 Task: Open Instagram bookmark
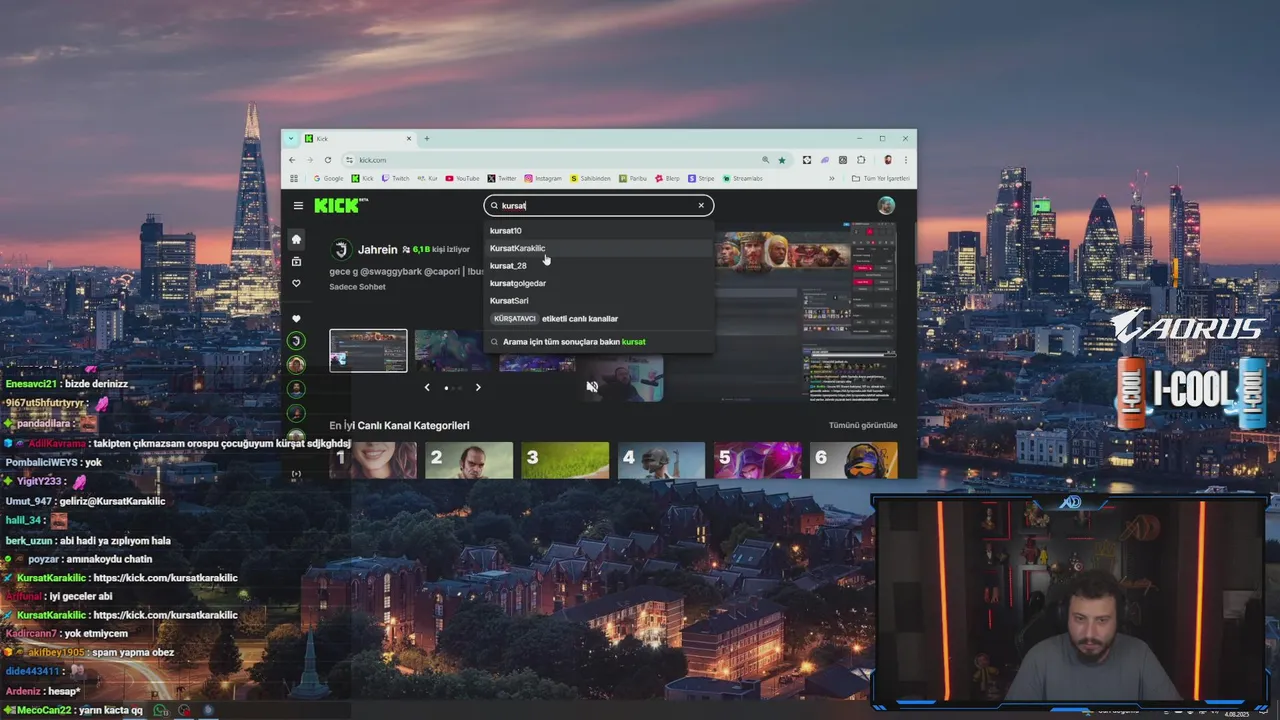click(x=543, y=178)
